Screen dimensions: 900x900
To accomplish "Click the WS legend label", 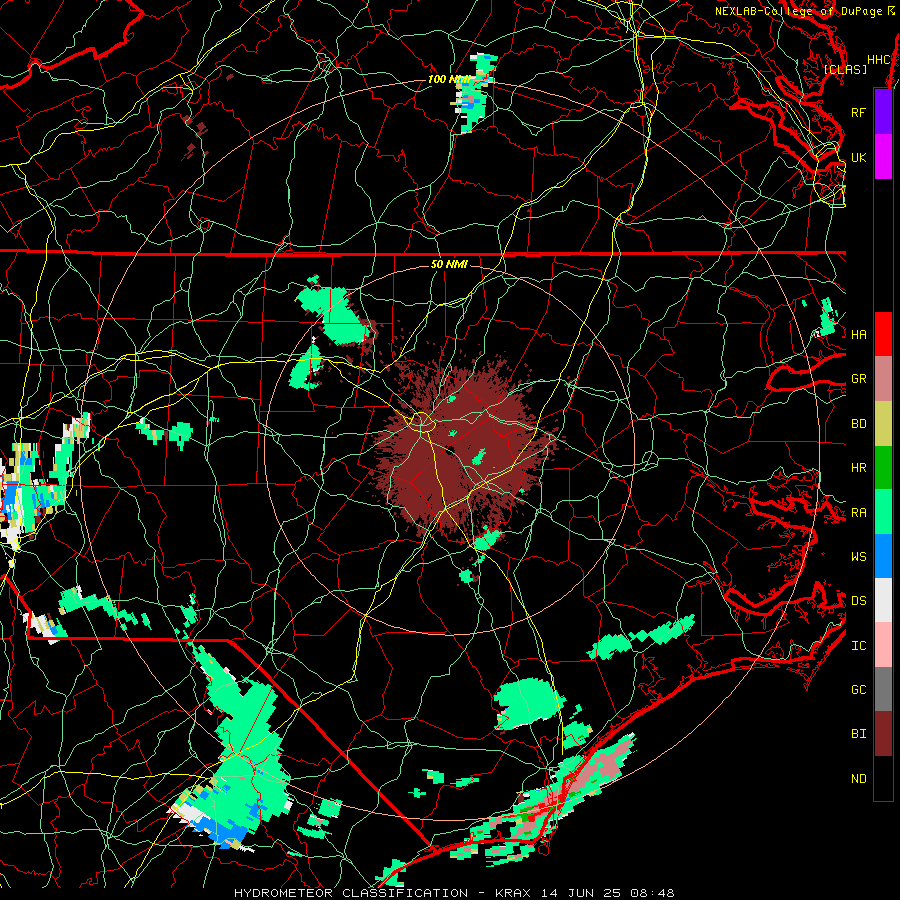I will pos(858,557).
